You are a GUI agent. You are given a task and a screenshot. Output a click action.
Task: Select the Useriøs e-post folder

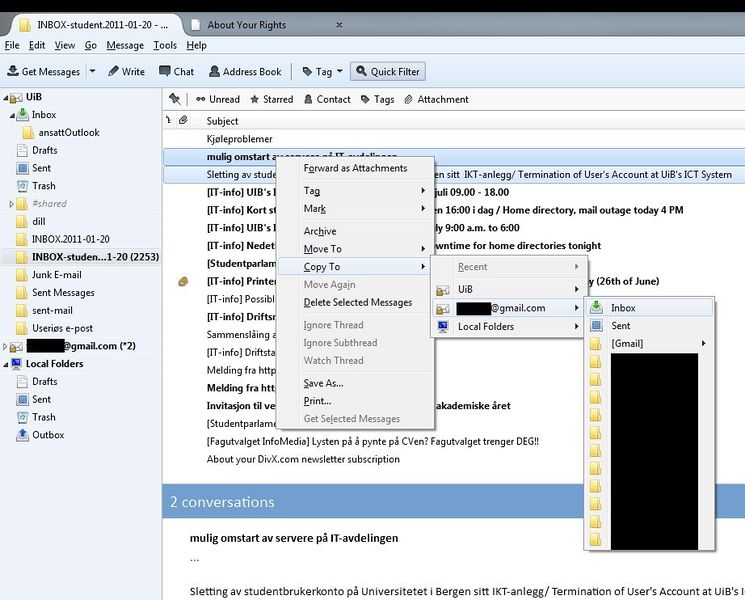pyautogui.click(x=62, y=328)
